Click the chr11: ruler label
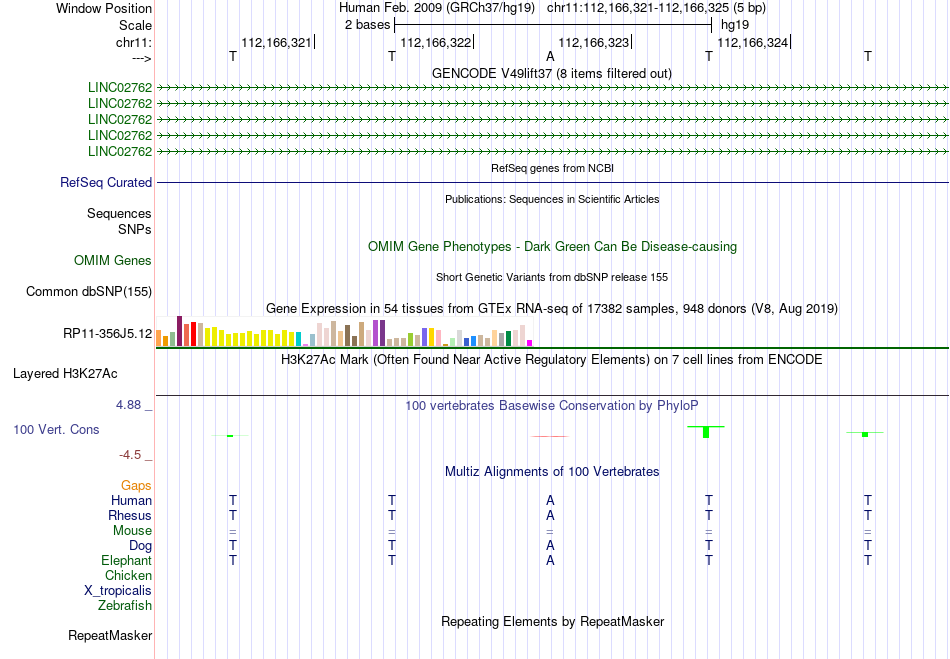The width and height of the screenshot is (950, 659). (134, 42)
